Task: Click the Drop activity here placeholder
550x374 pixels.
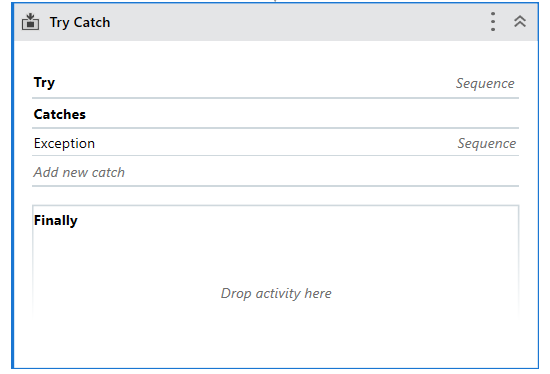Action: pos(276,293)
